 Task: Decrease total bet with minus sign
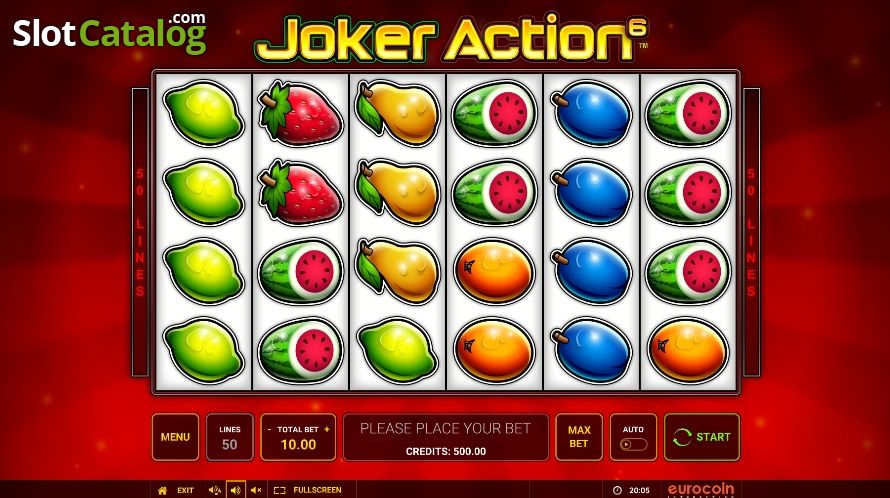pos(269,430)
